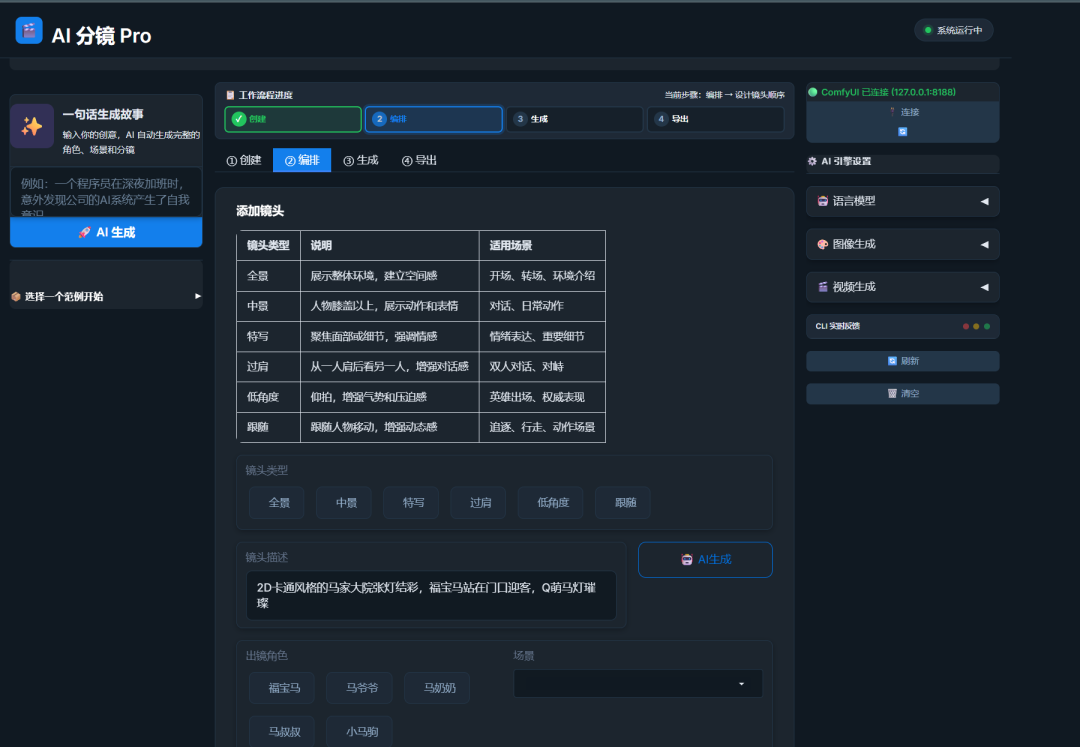This screenshot has width=1080, height=747.
Task: Select the 特写 shot type chip
Action: click(x=410, y=503)
